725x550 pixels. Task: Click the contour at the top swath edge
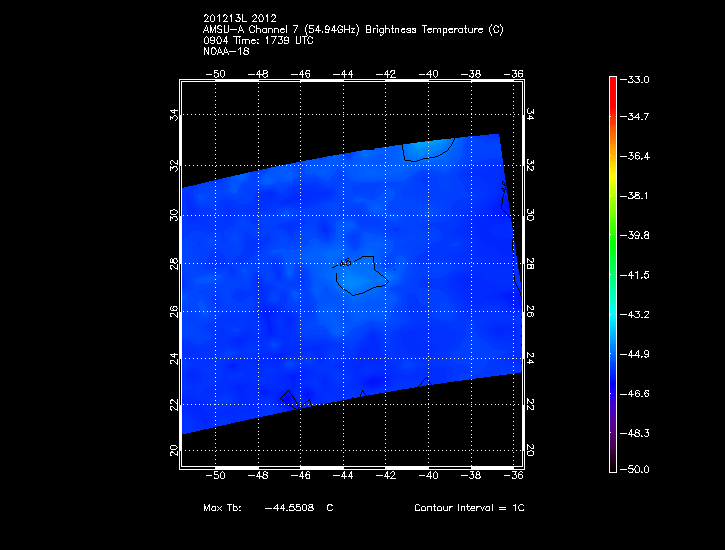click(x=427, y=151)
